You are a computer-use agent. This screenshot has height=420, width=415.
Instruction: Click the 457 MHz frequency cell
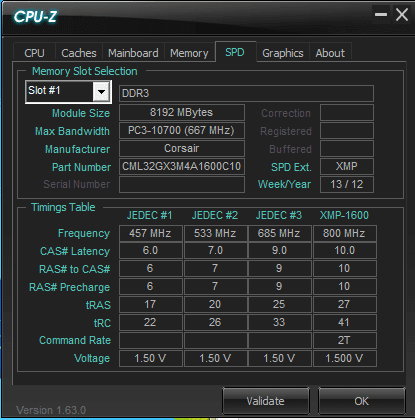point(151,233)
